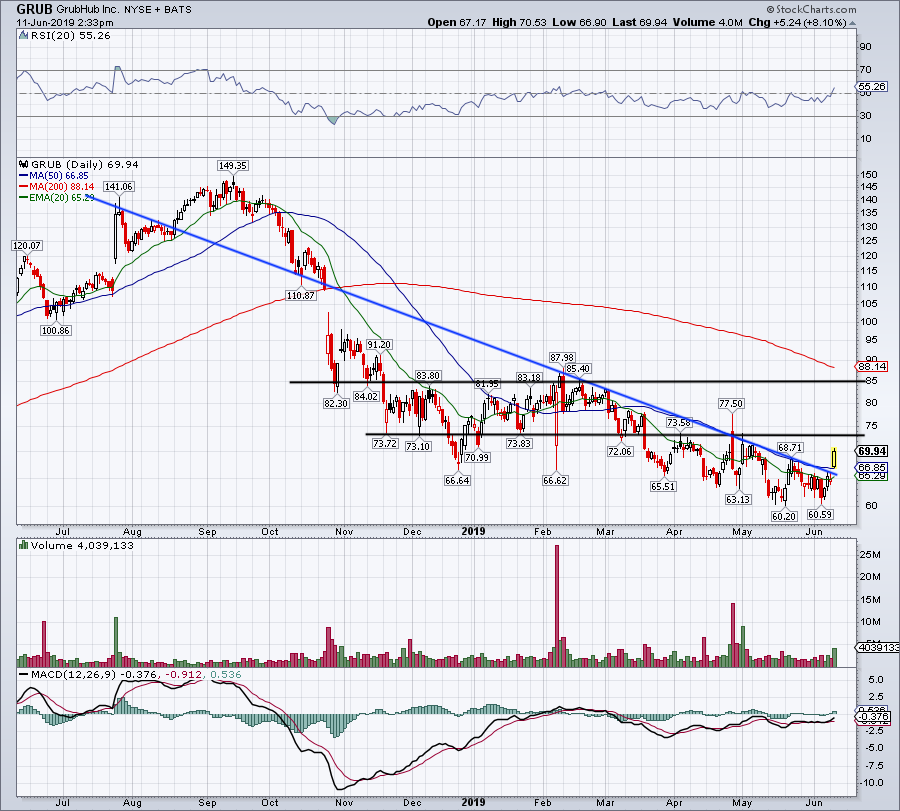Select the GRUB ticker symbol in header

(x=34, y=9)
